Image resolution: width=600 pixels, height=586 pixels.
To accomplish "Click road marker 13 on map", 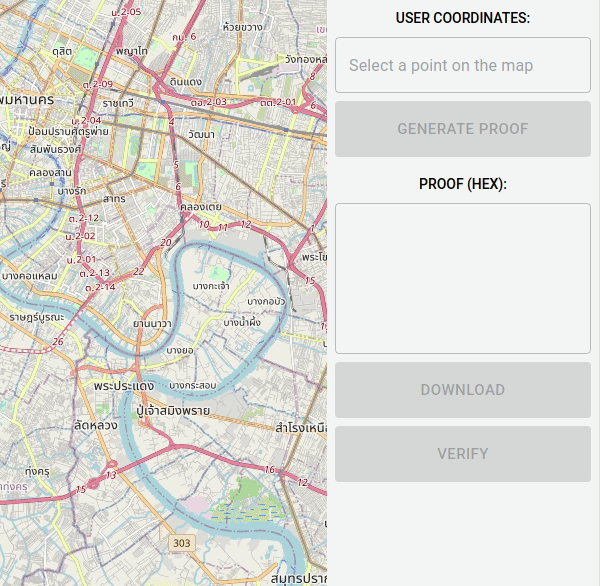I will (111, 475).
